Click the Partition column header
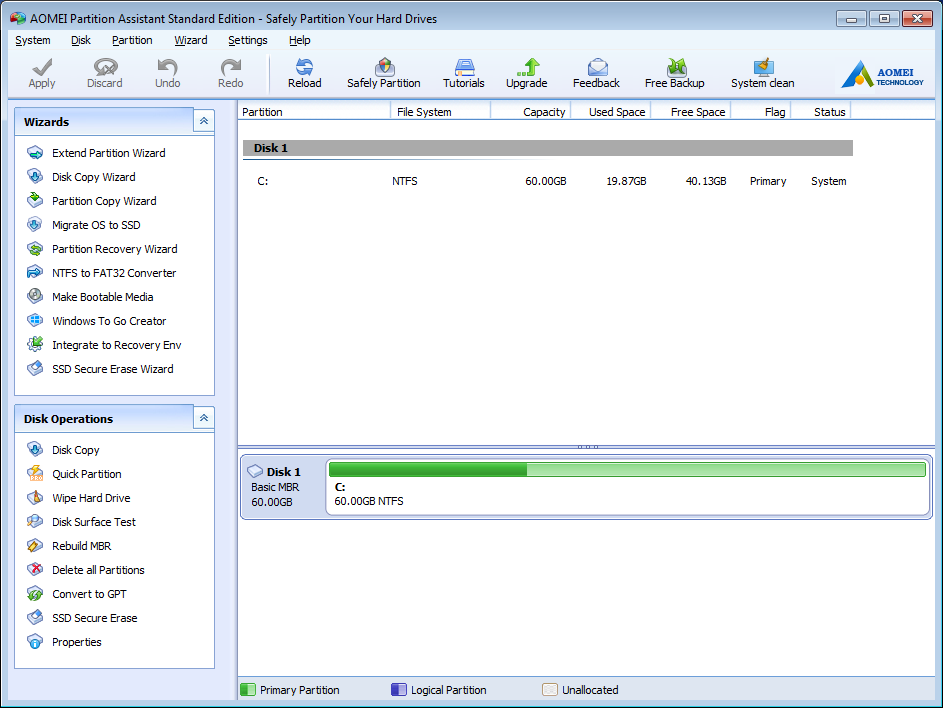Viewport: 943px width, 708px height. pyautogui.click(x=315, y=112)
